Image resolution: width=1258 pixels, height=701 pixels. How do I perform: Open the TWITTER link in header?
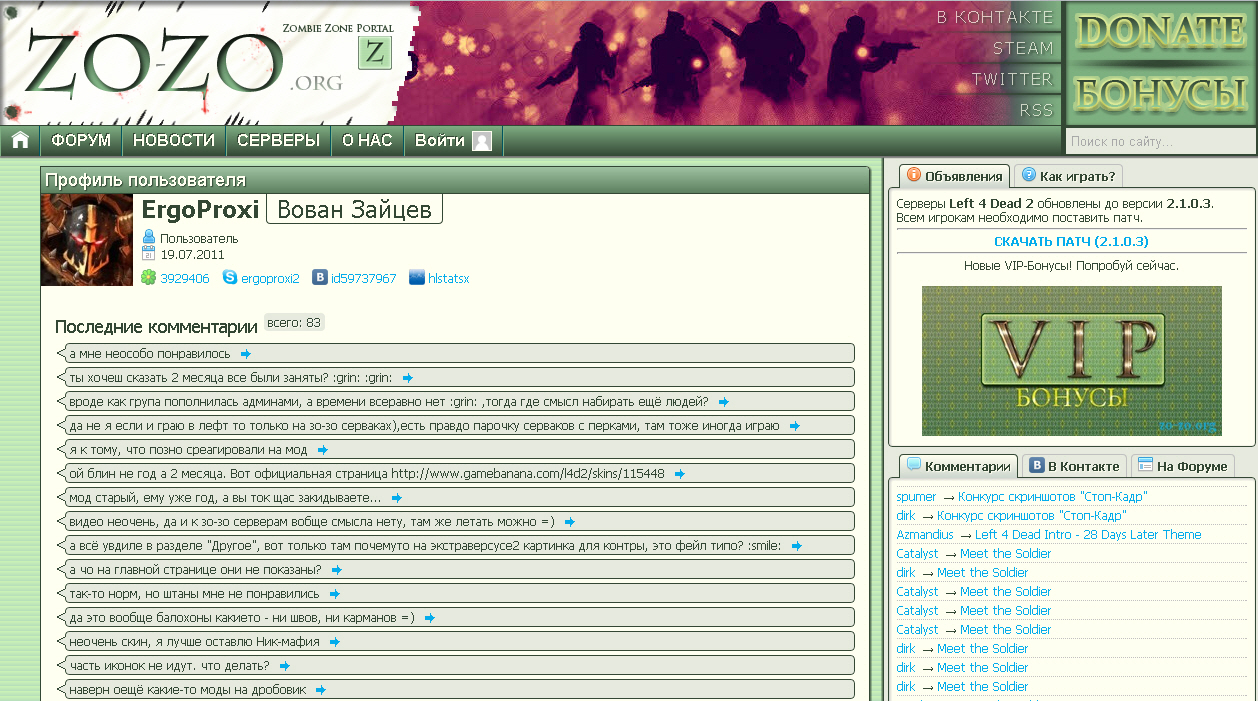pyautogui.click(x=1011, y=79)
